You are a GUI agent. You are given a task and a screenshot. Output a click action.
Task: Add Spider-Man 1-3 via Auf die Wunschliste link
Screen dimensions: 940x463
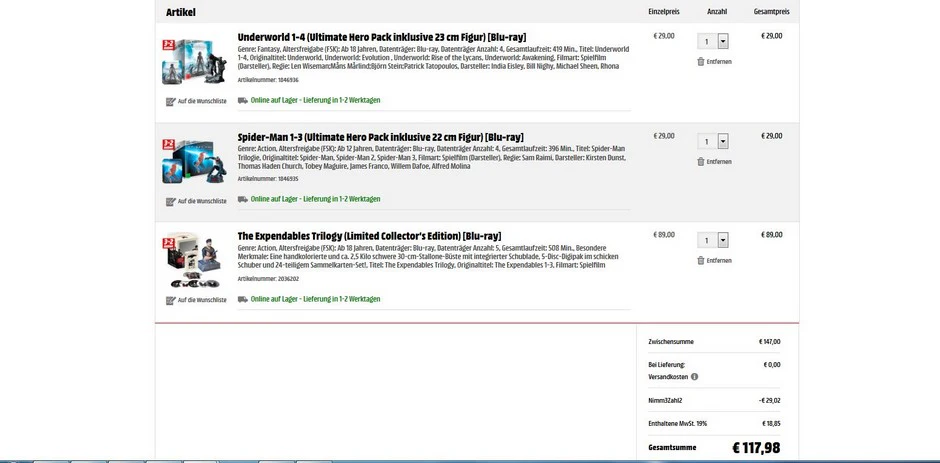202,202
